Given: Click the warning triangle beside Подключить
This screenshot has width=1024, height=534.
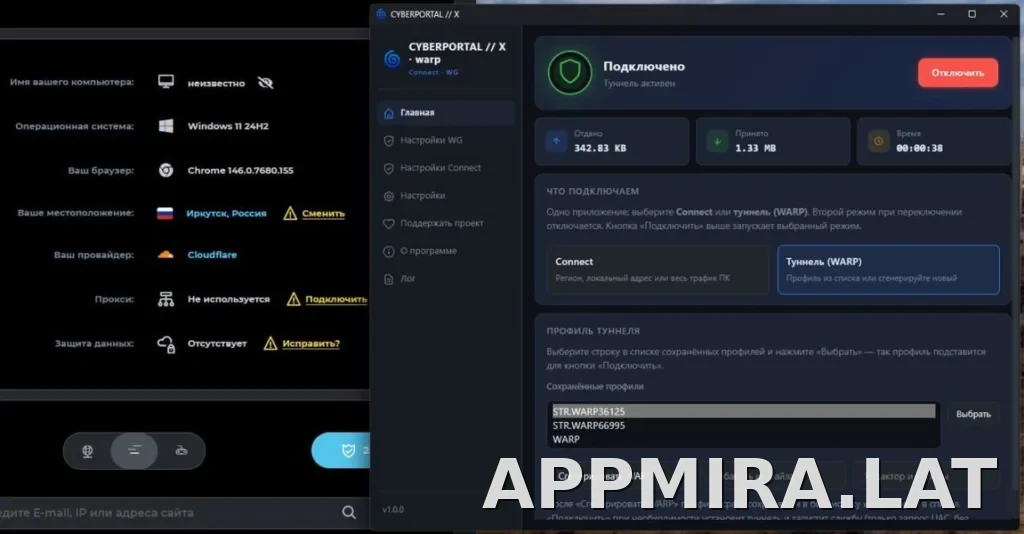Looking at the screenshot, I should pos(294,299).
